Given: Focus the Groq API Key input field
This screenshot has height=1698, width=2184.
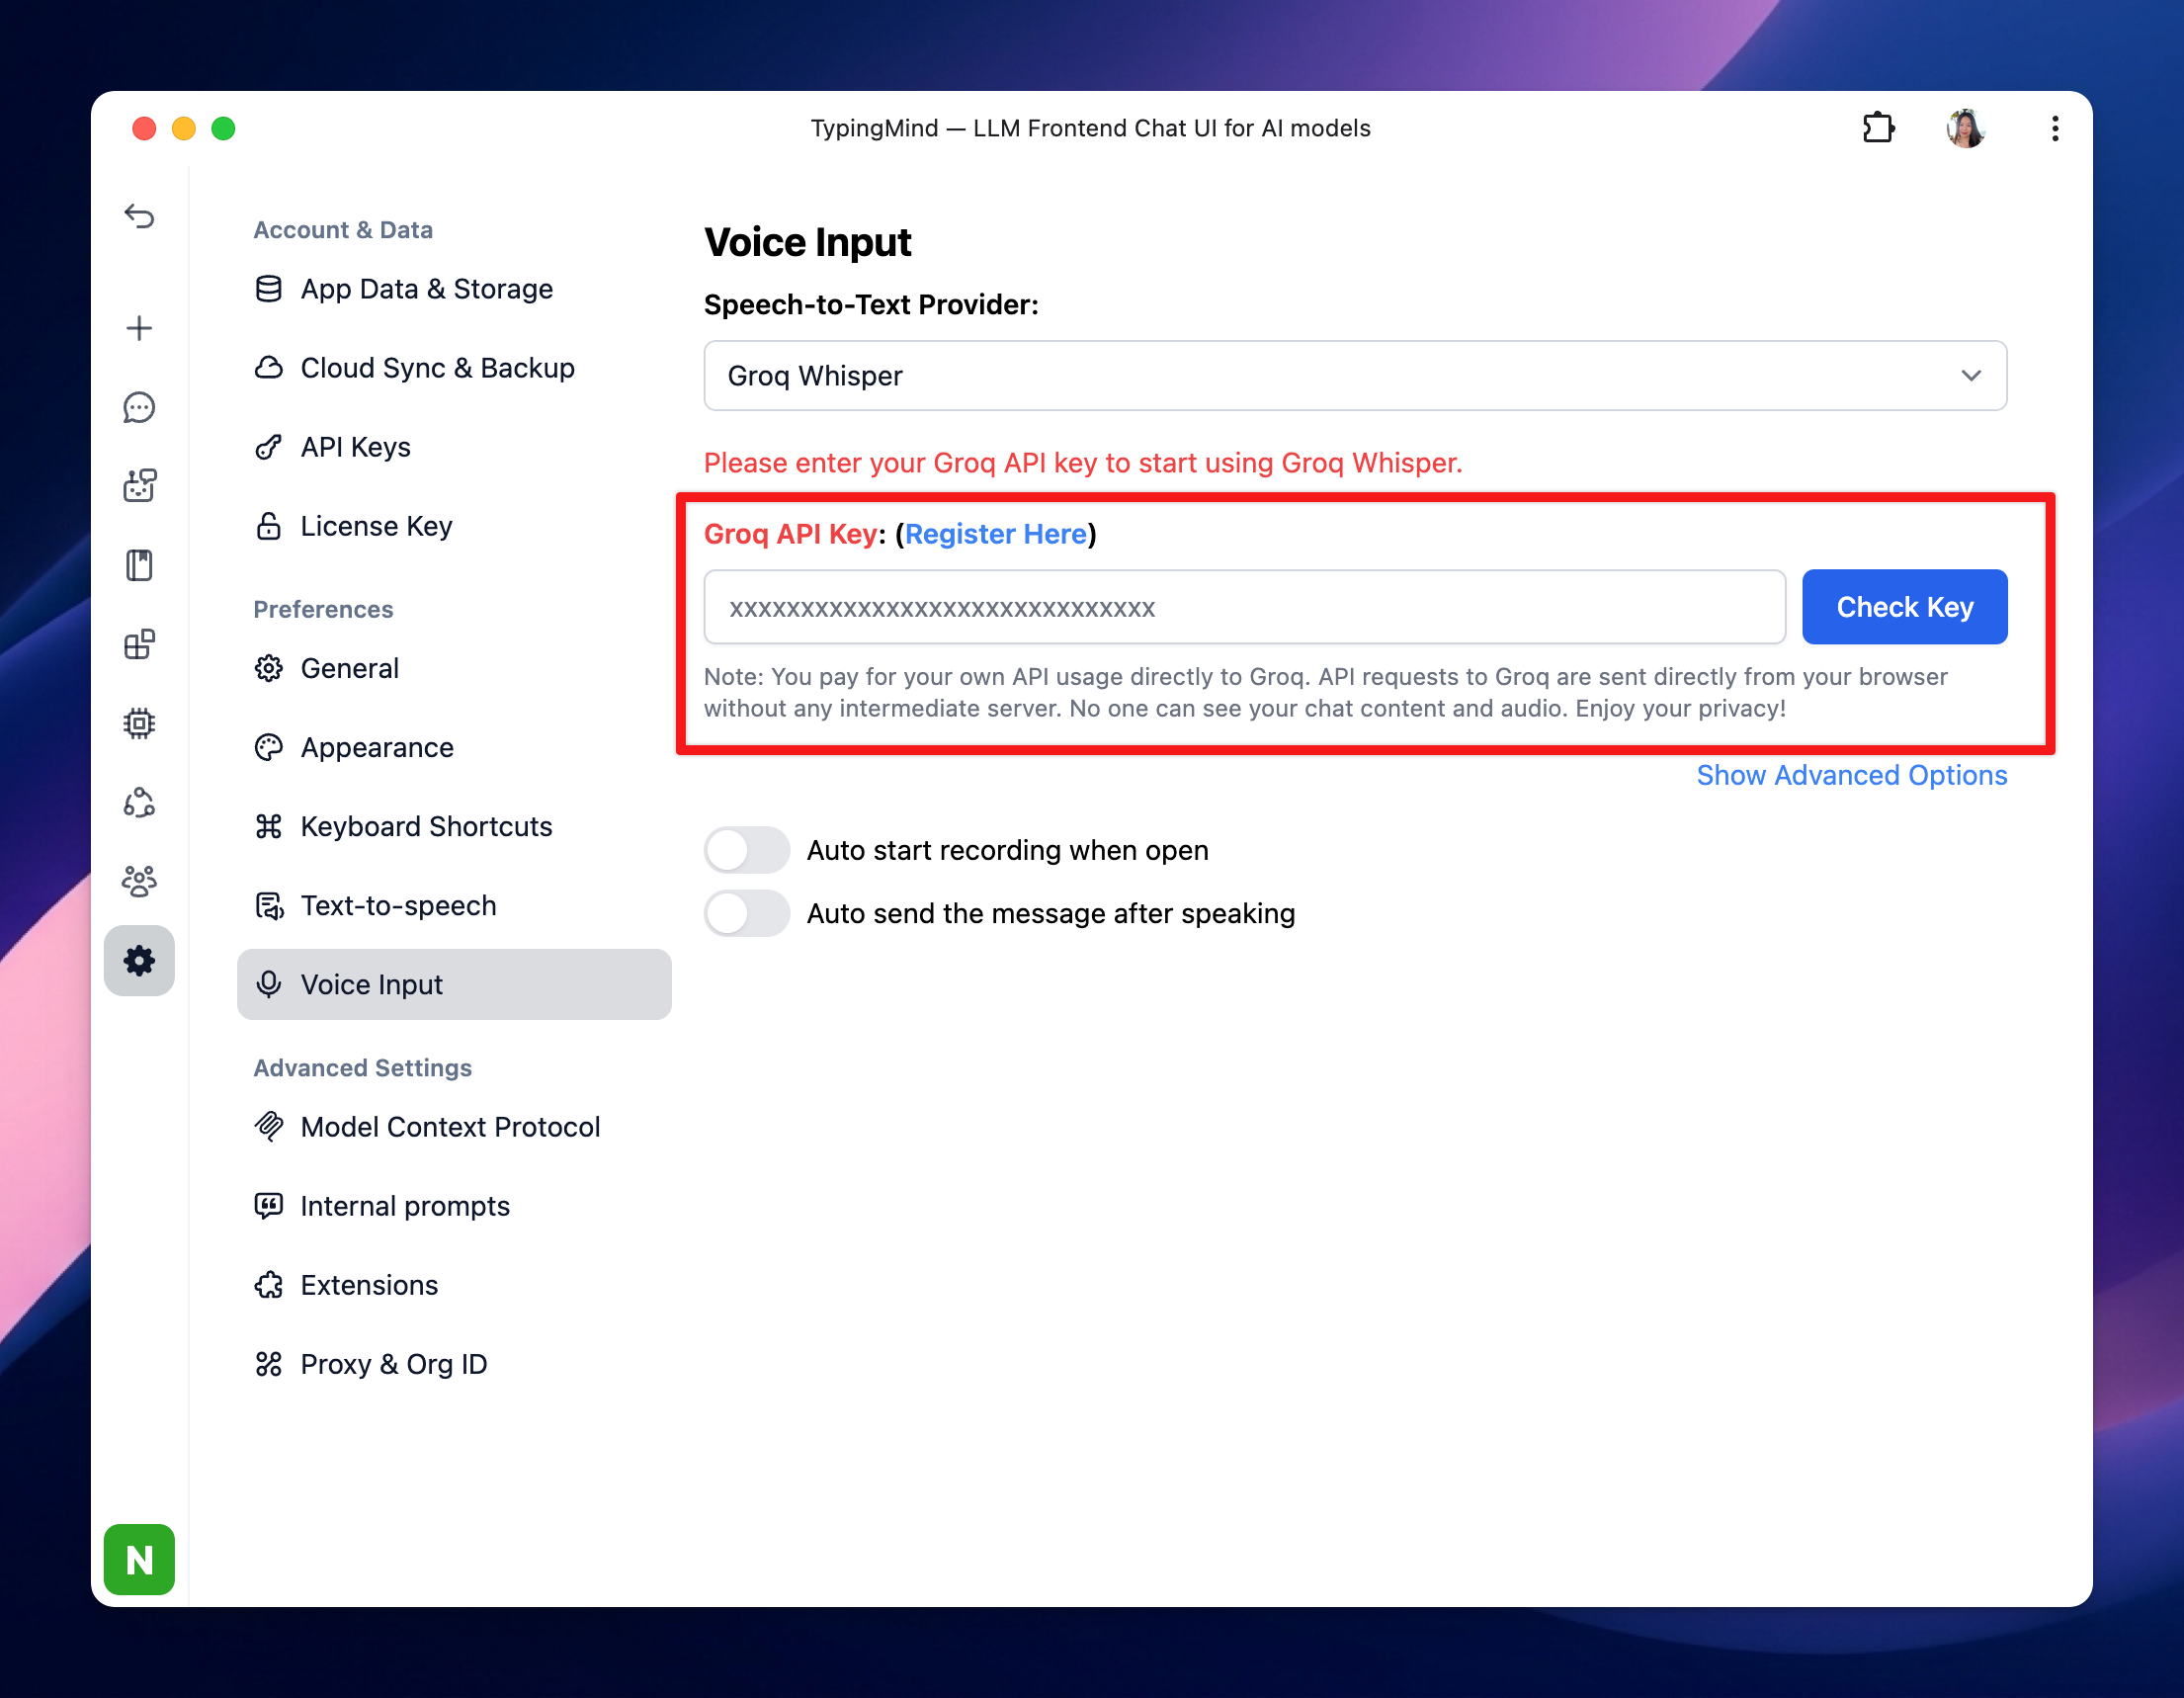Looking at the screenshot, I should (1244, 607).
